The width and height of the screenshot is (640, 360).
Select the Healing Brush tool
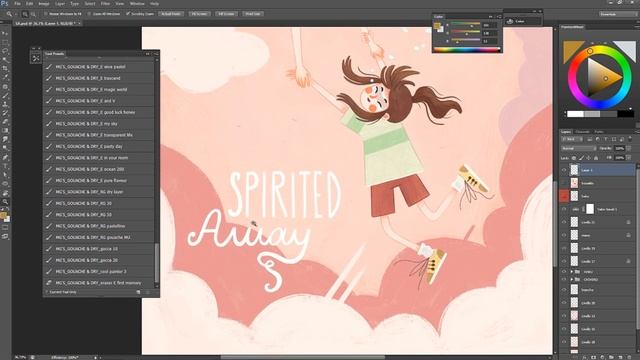click(x=5, y=87)
